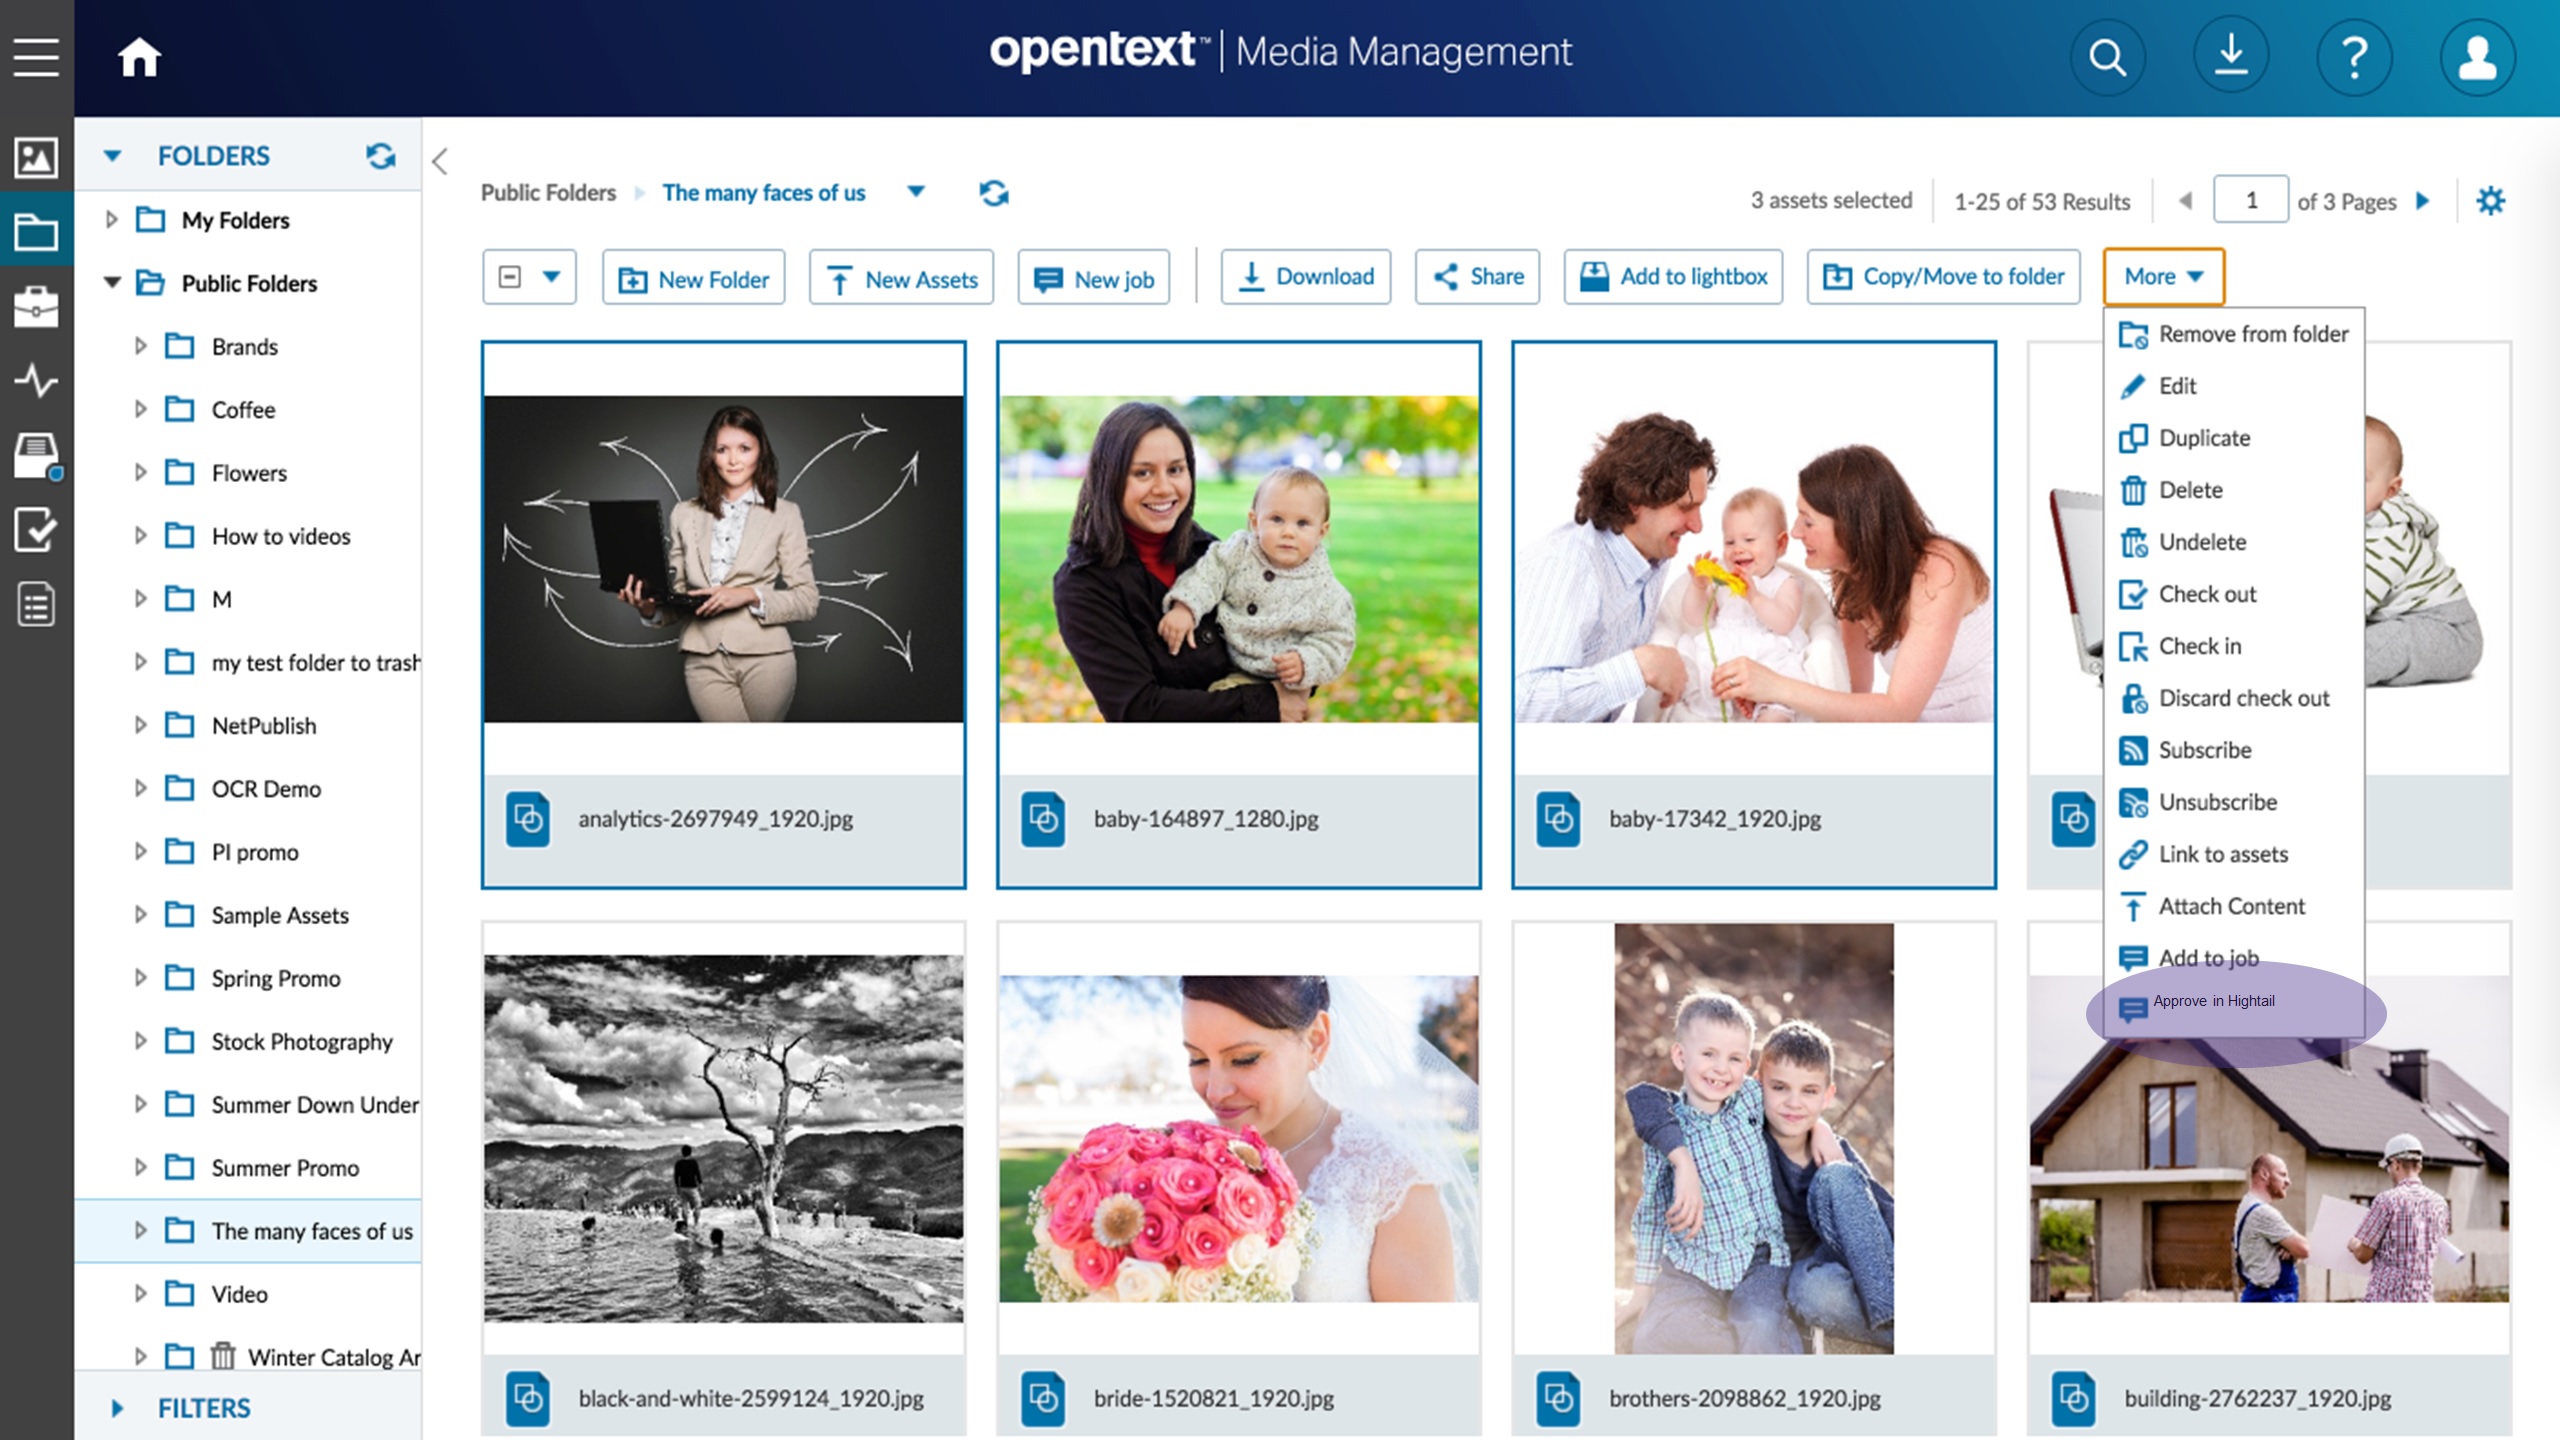2560x1440 pixels.
Task: Open the downloads icon in header
Action: tap(2231, 57)
